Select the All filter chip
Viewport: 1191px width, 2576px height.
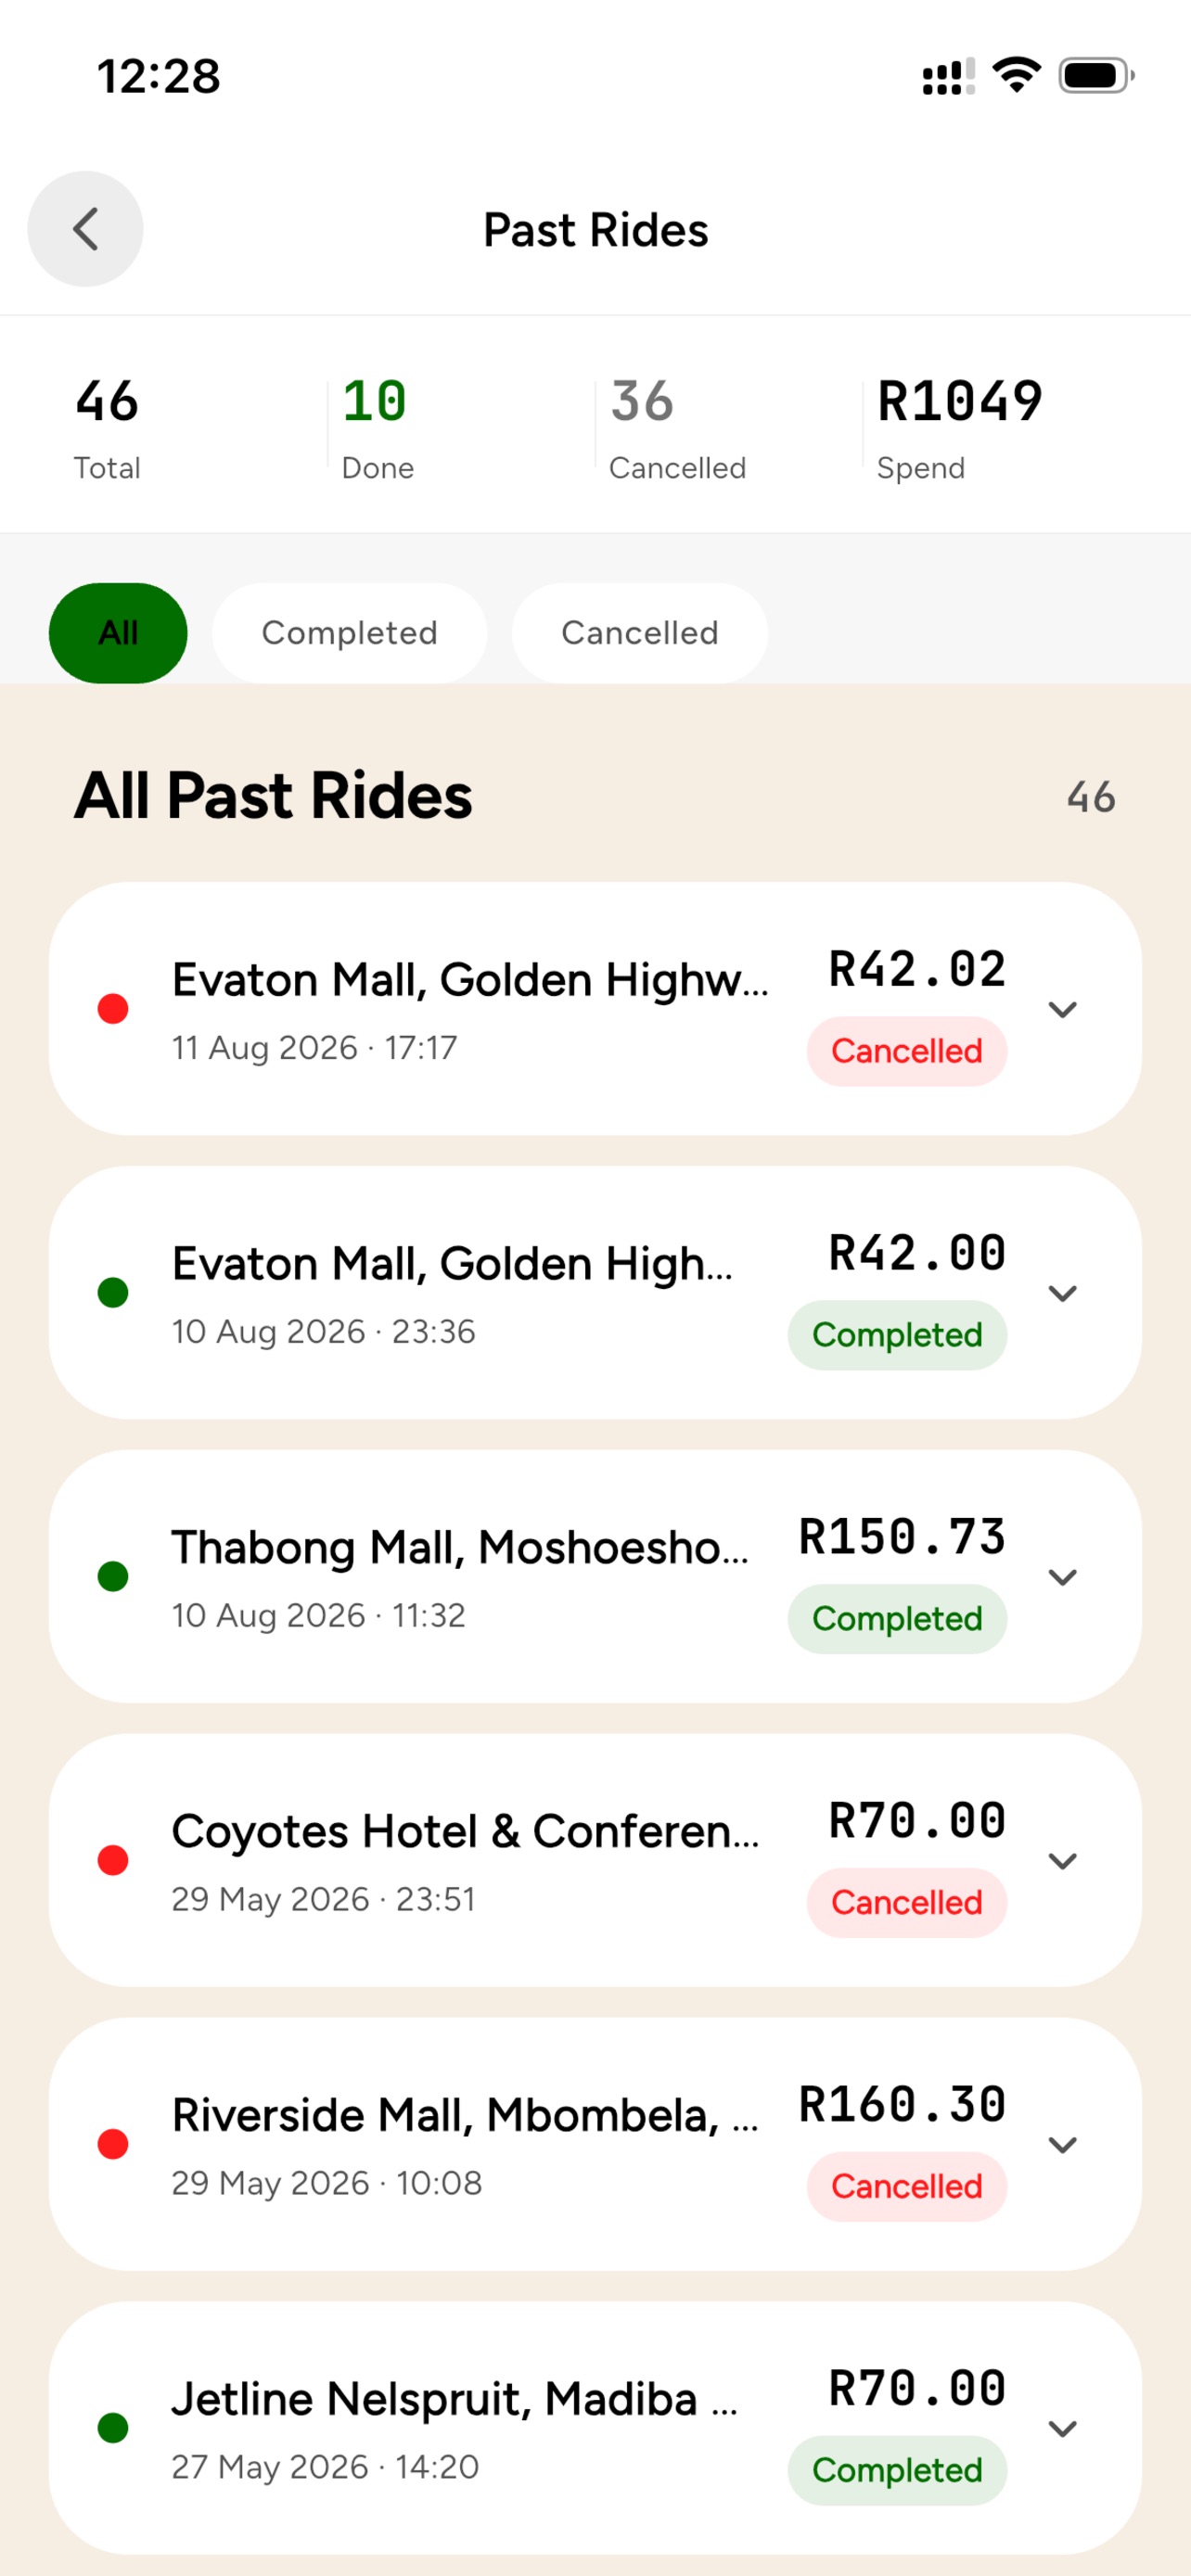118,633
